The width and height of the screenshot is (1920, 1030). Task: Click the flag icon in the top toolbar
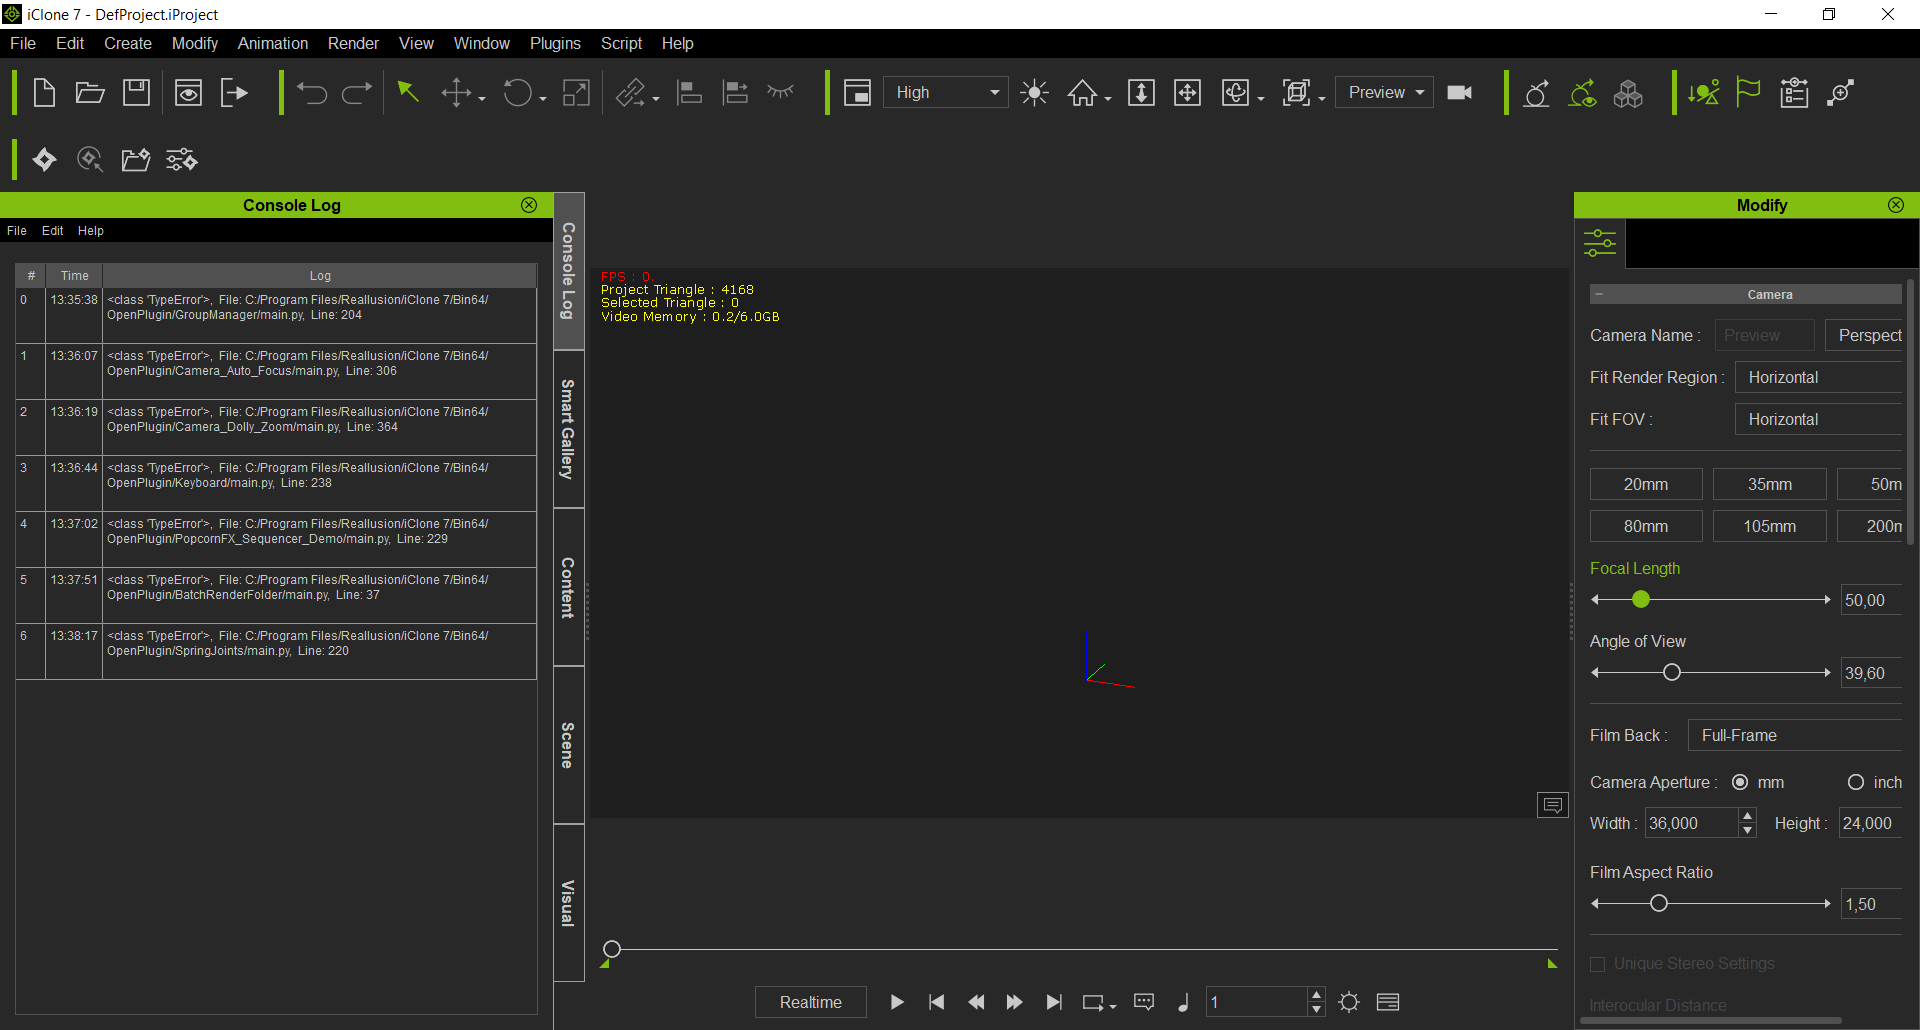click(x=1748, y=92)
